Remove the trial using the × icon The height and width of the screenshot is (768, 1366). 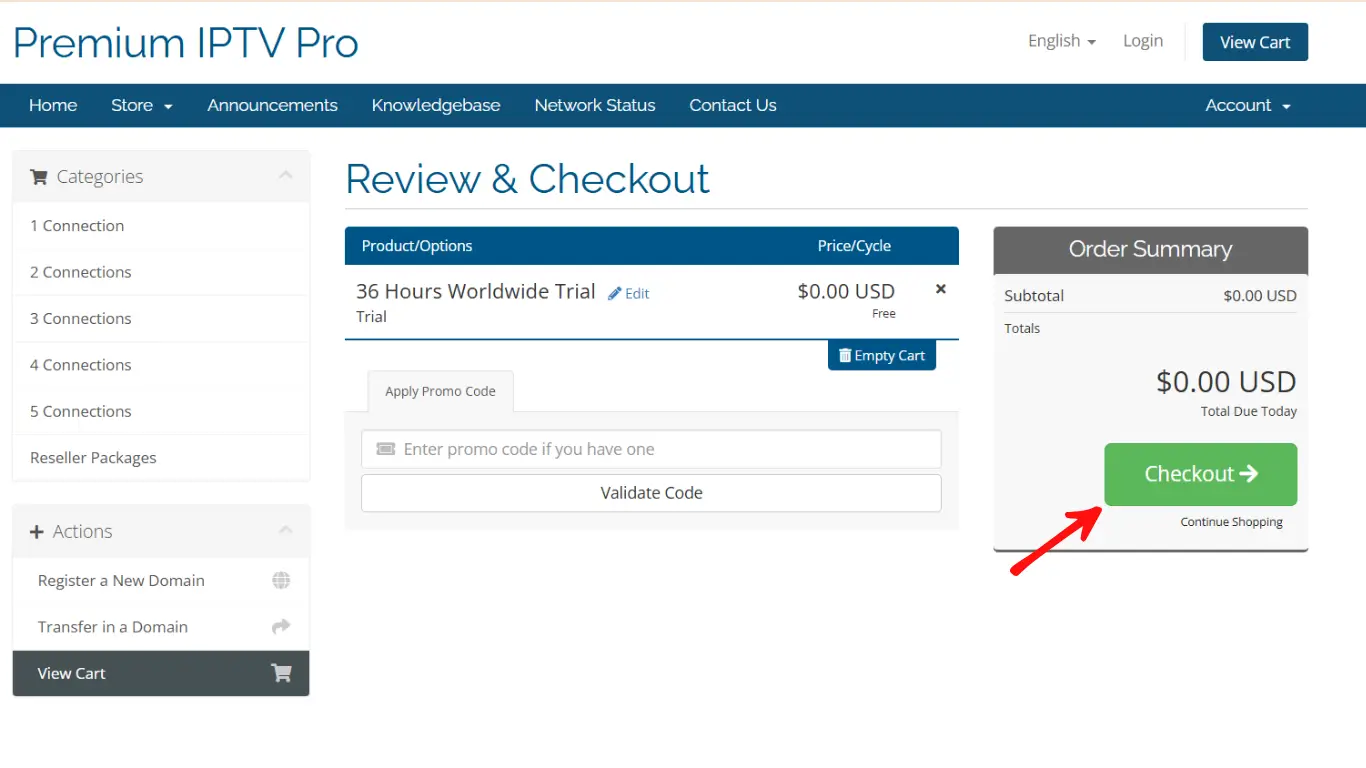click(940, 289)
